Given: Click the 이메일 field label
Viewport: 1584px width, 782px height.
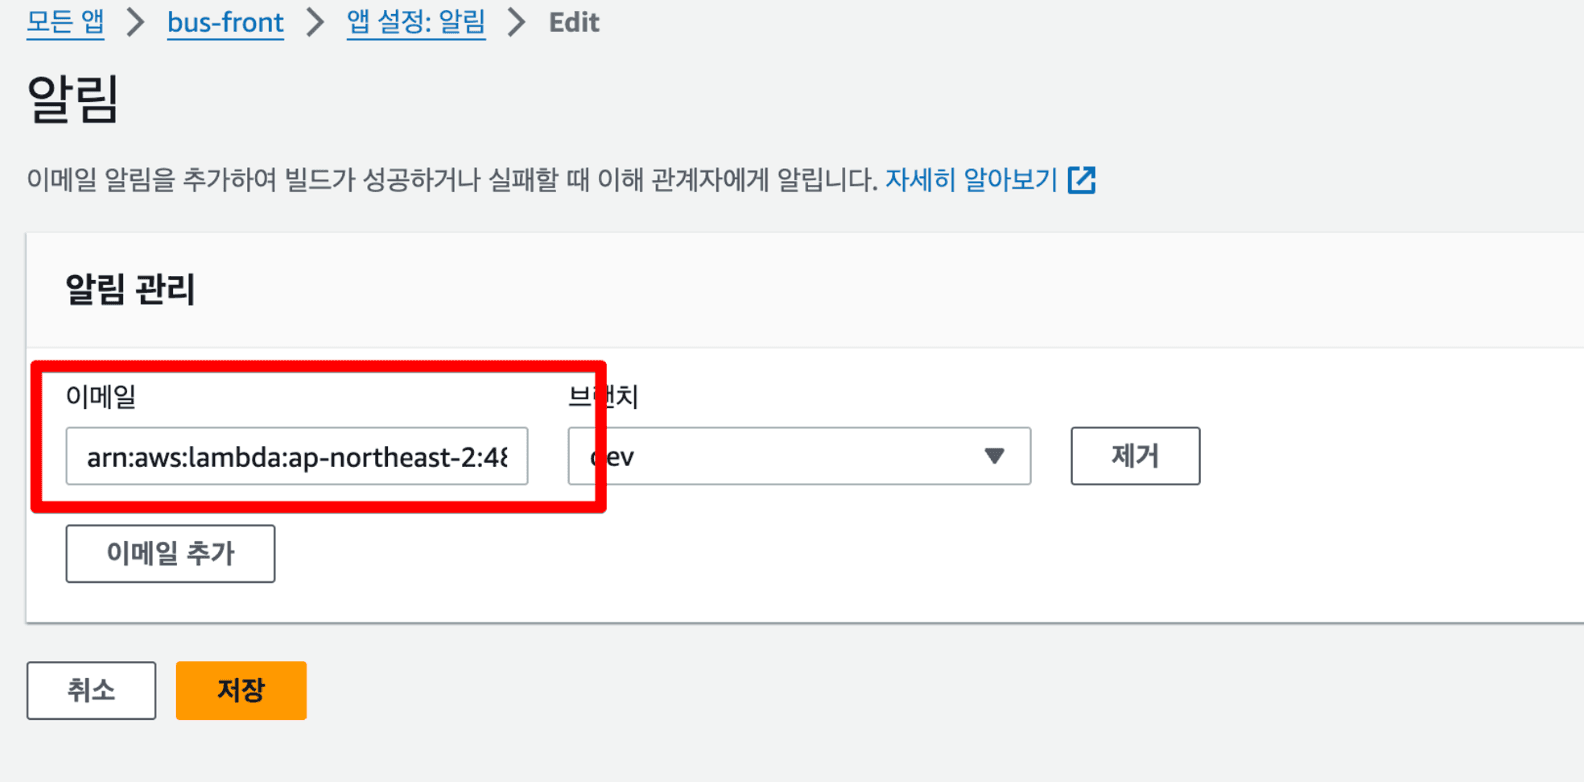Looking at the screenshot, I should pyautogui.click(x=101, y=397).
